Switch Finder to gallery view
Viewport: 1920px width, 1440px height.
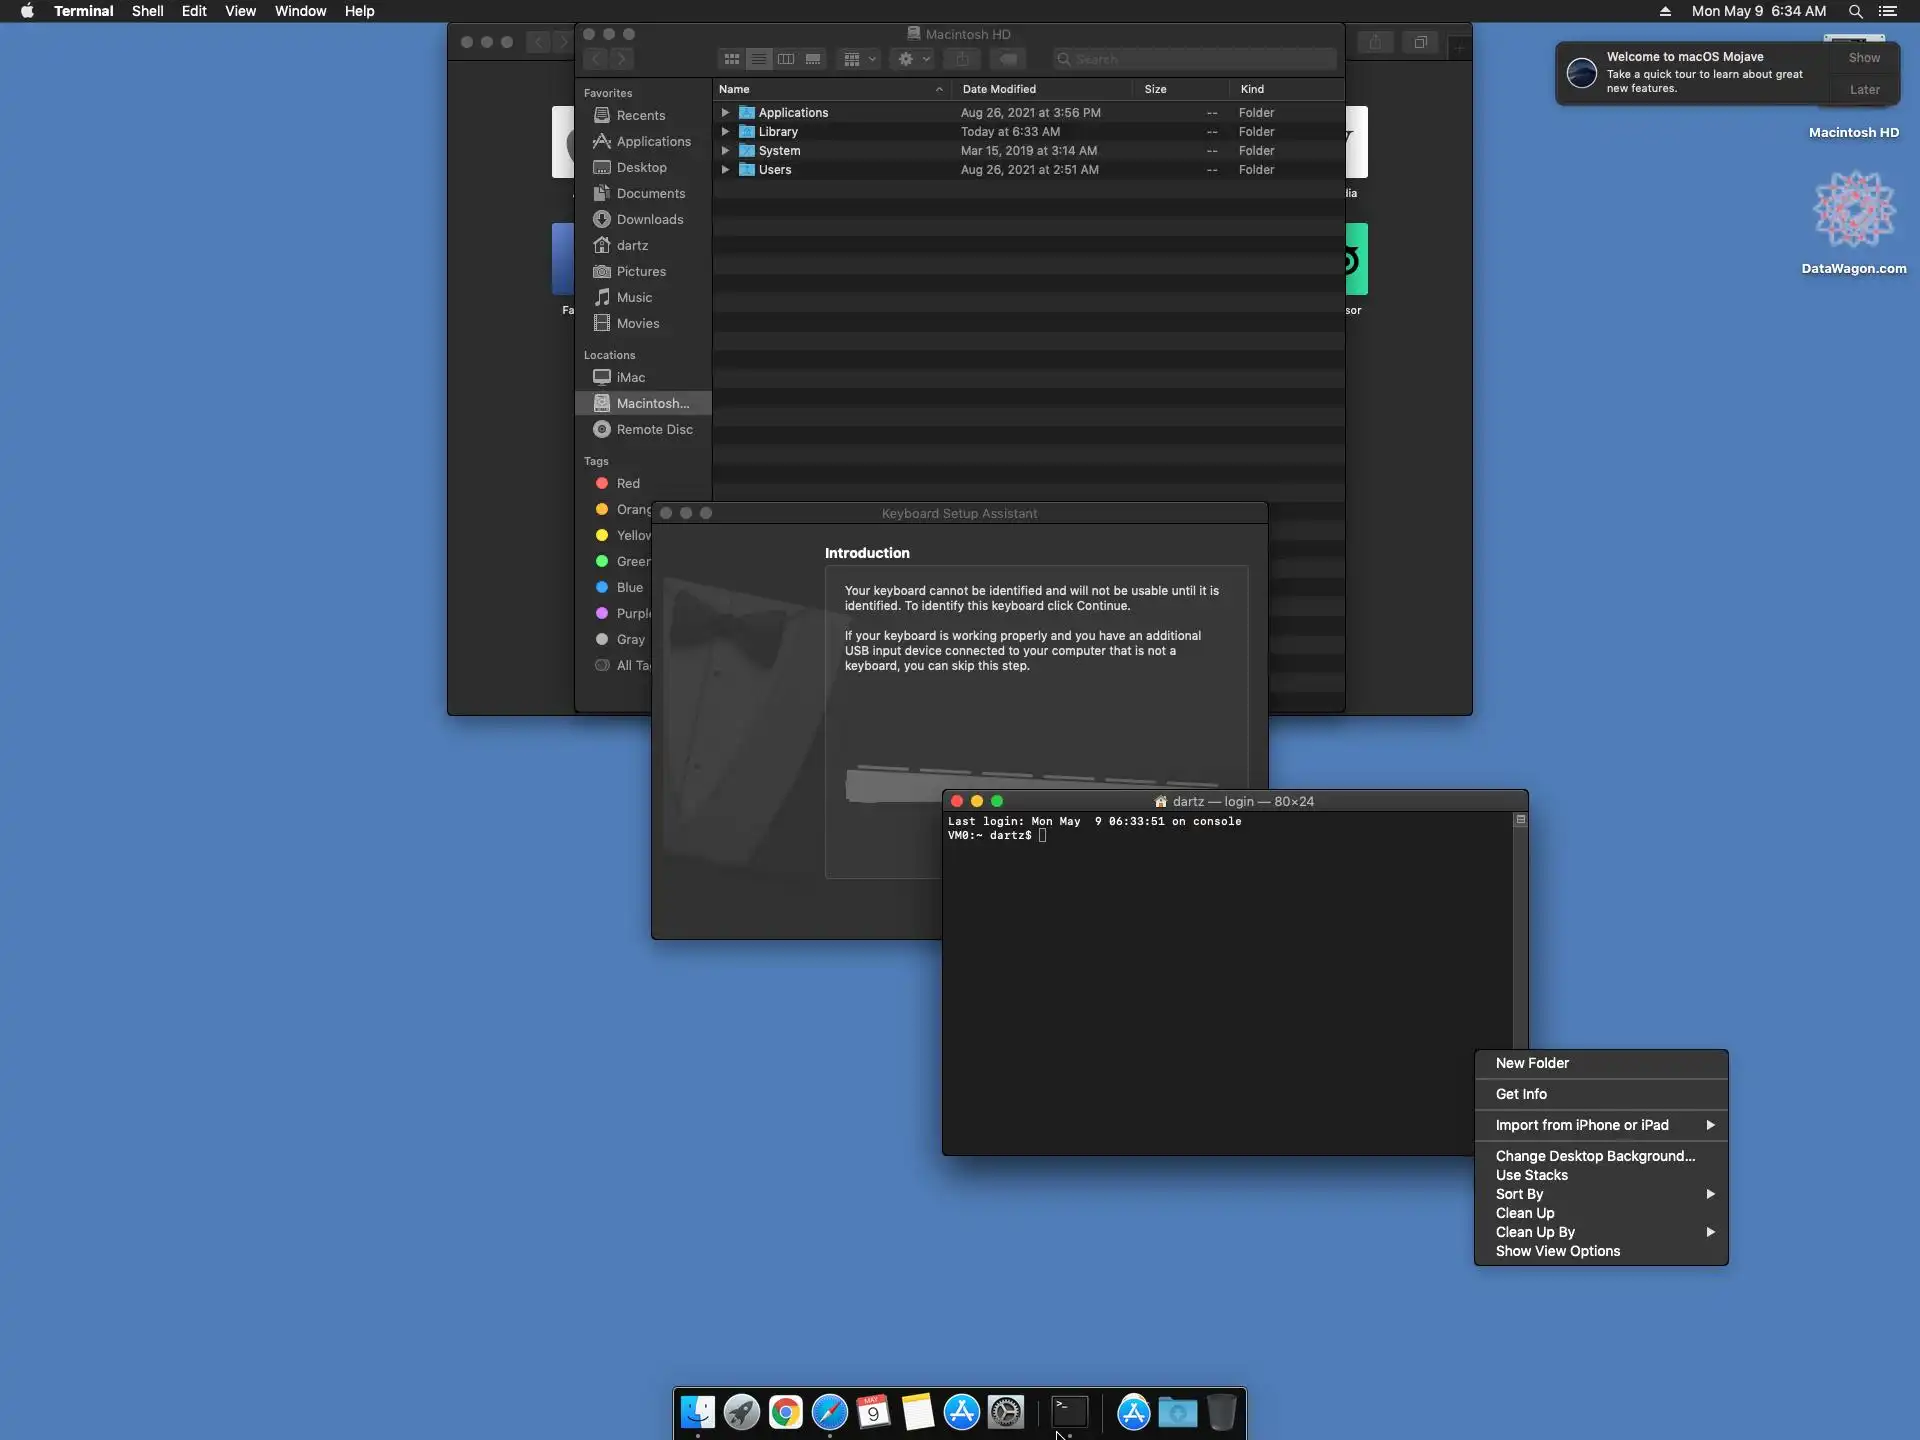click(x=813, y=59)
